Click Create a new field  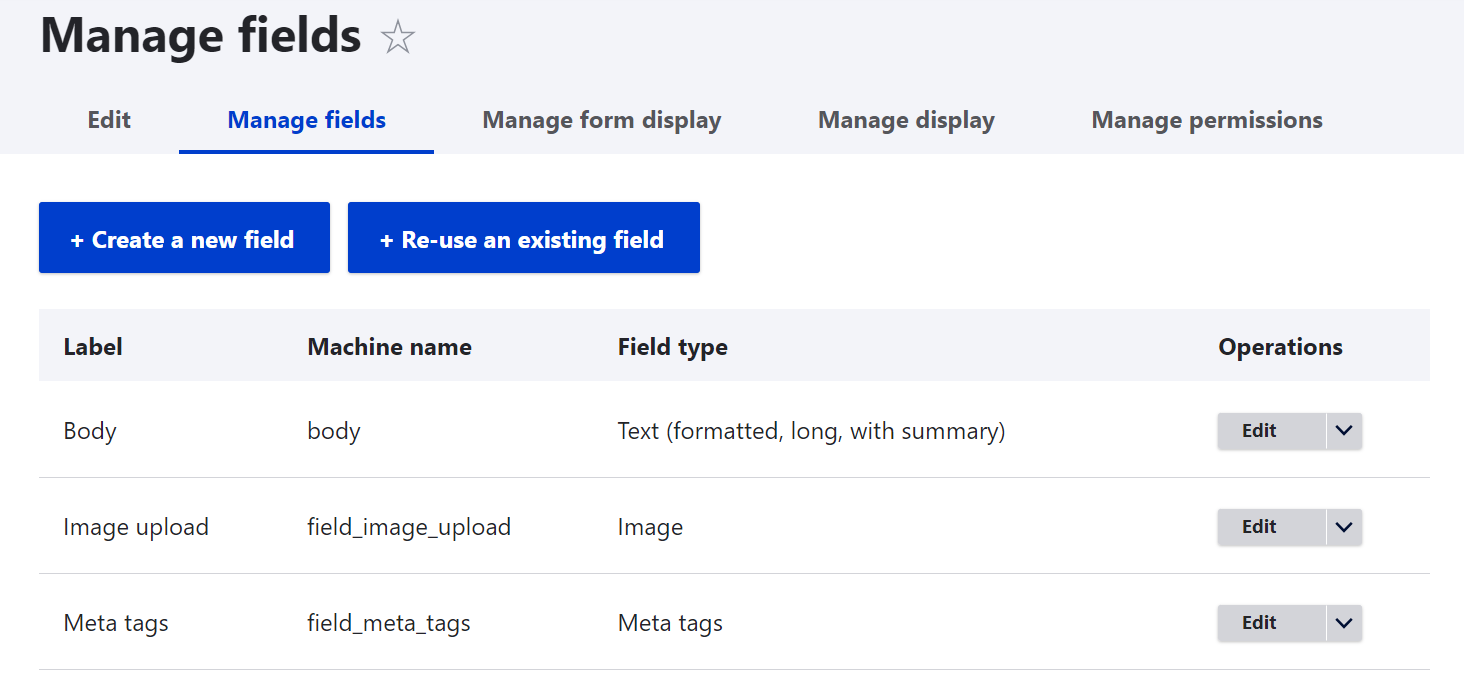[x=184, y=238]
